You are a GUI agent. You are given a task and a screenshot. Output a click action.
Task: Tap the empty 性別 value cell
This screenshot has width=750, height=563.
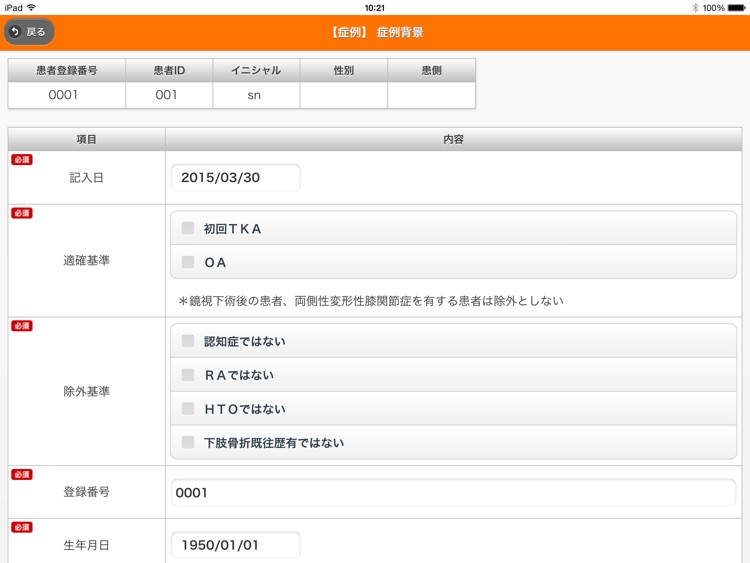point(344,95)
